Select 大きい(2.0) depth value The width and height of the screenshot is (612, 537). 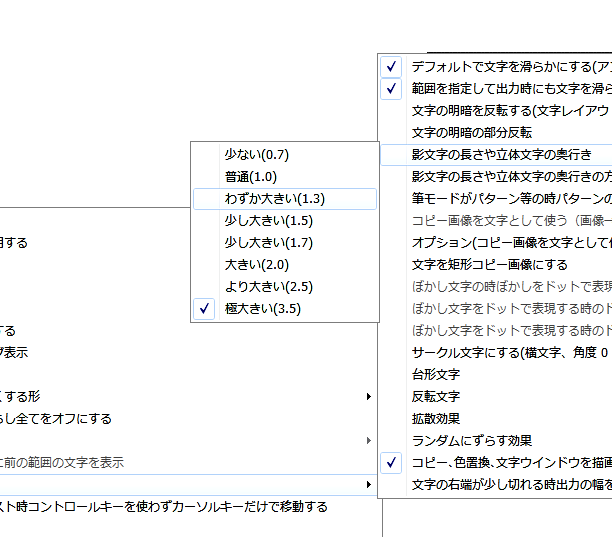click(x=256, y=265)
